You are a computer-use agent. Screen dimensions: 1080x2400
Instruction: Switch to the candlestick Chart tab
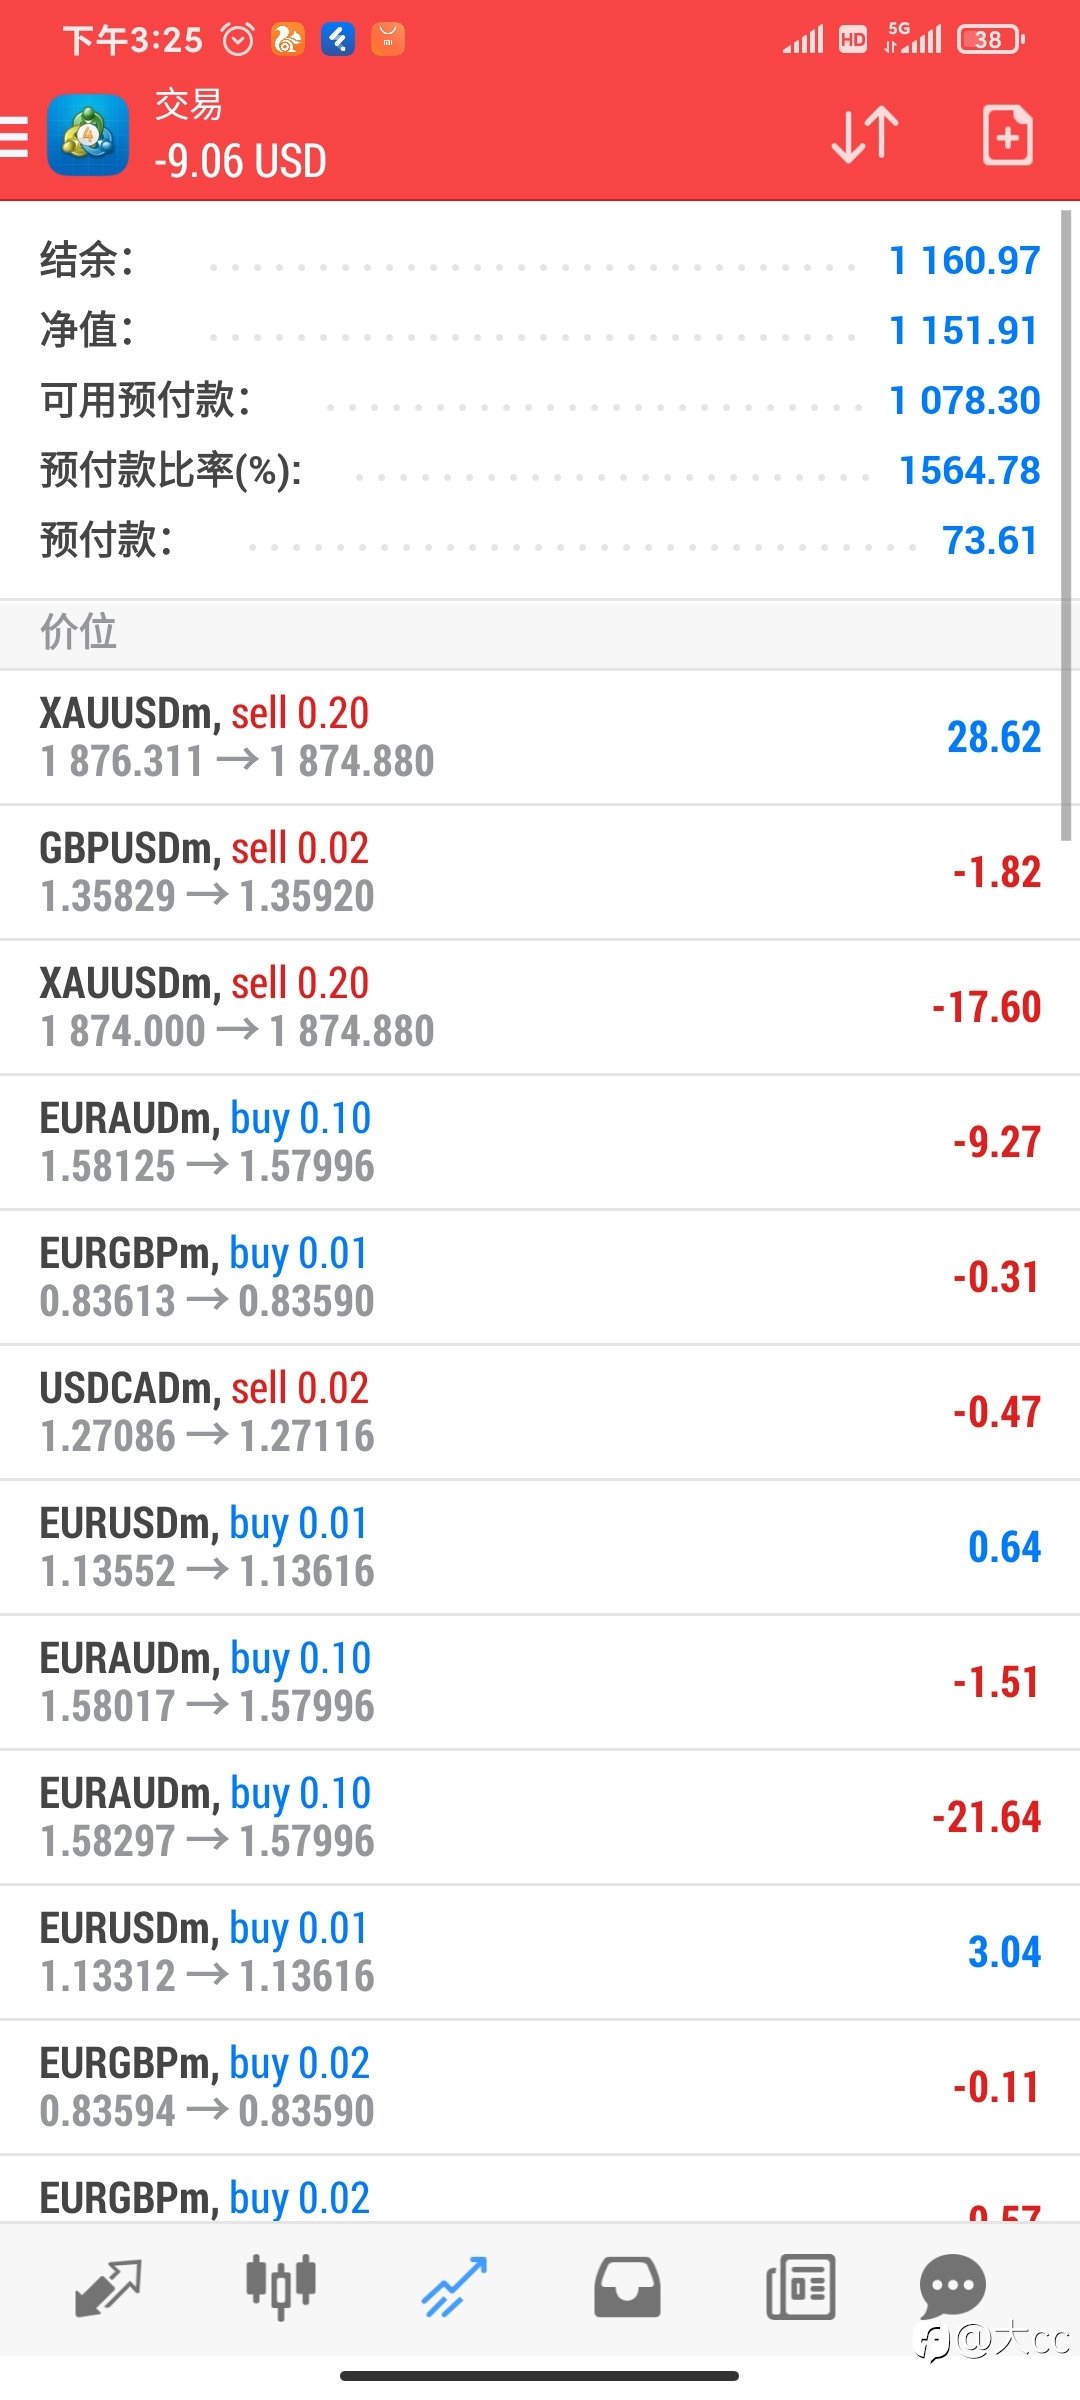tap(281, 2286)
